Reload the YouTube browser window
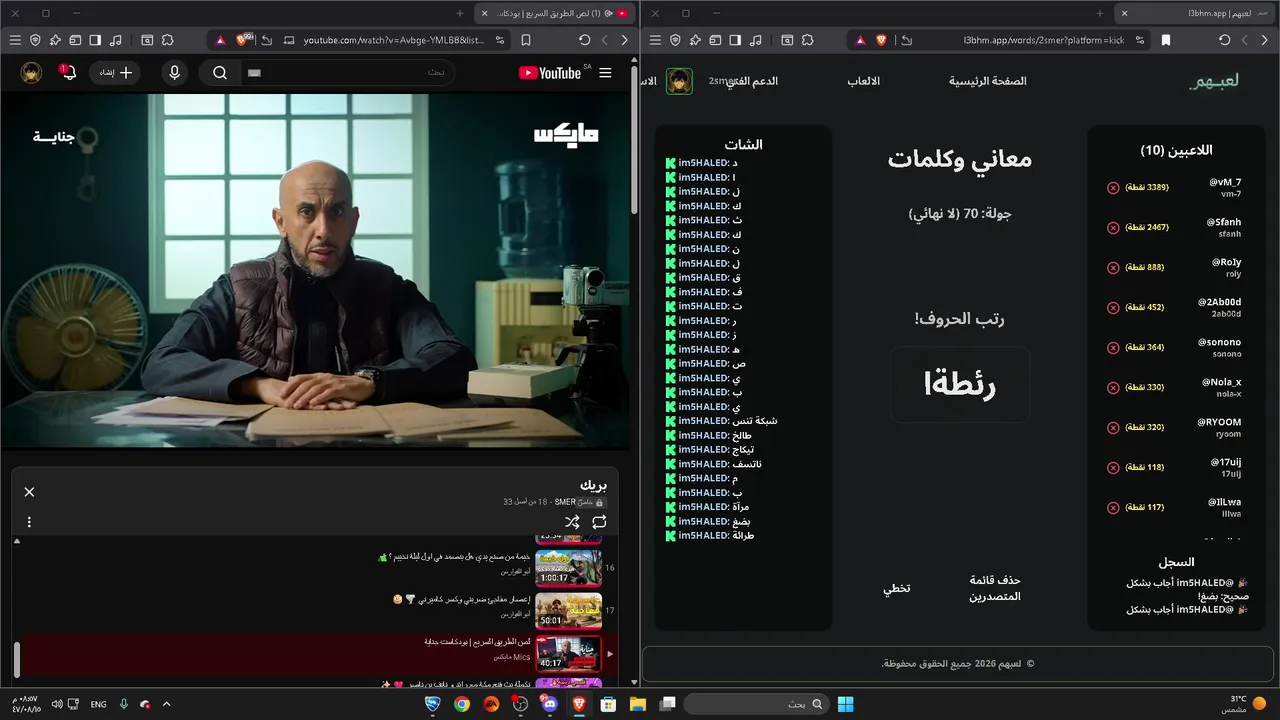1280x720 pixels. [x=585, y=40]
